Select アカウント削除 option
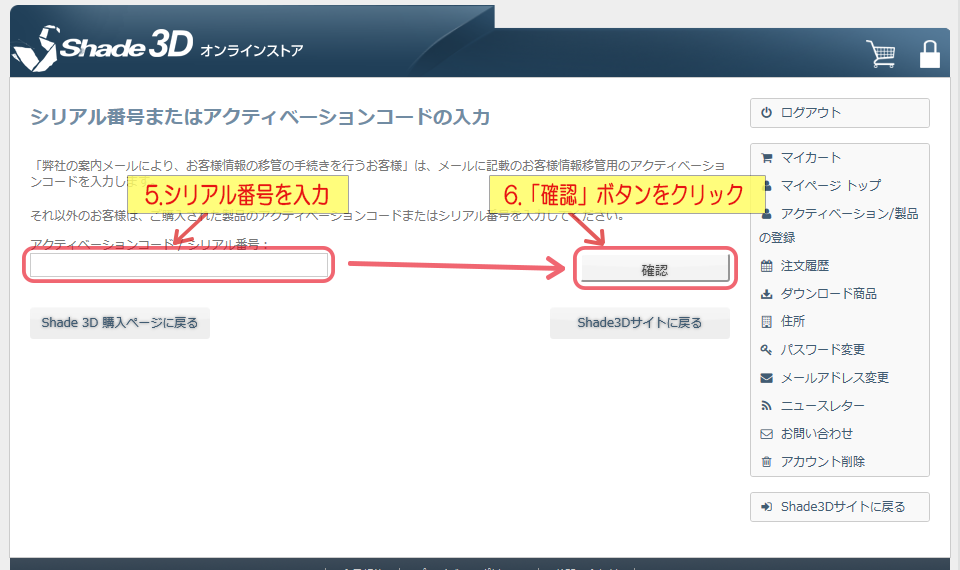Screen dimensions: 960x570 click(822, 462)
